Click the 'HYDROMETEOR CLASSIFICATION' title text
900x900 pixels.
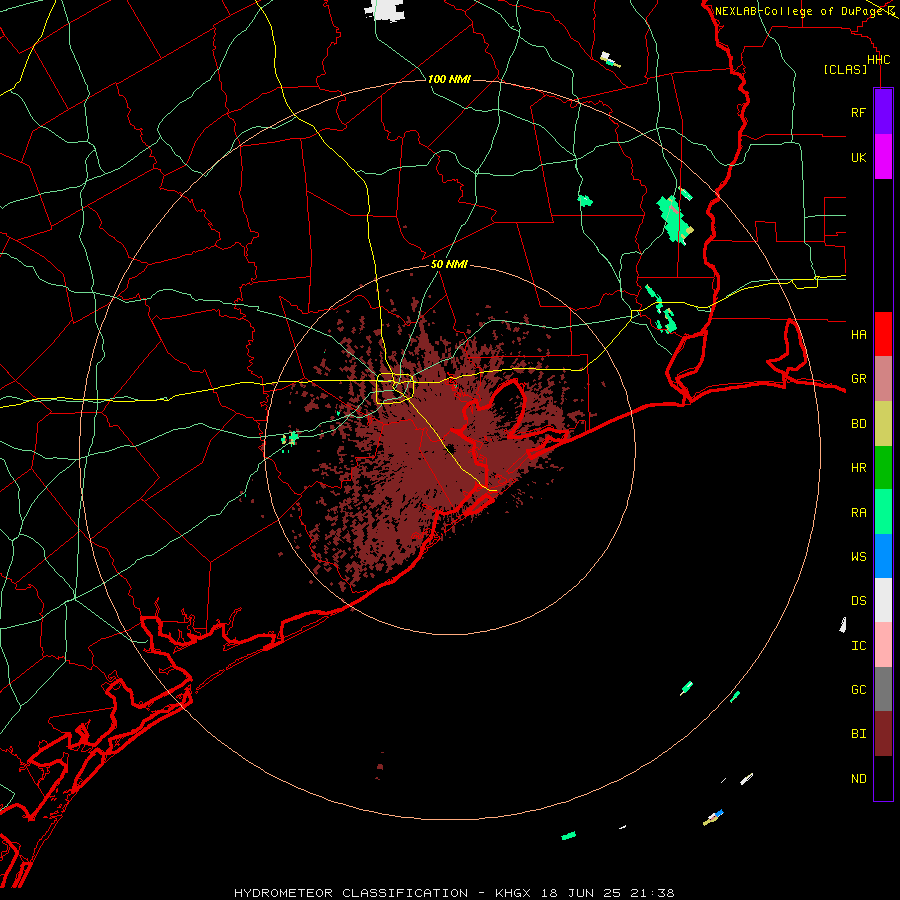pos(351,893)
